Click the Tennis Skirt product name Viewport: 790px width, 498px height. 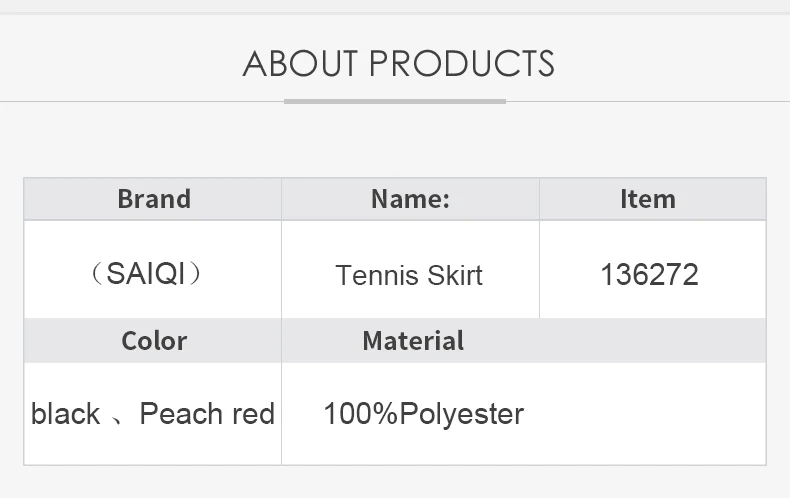[409, 275]
